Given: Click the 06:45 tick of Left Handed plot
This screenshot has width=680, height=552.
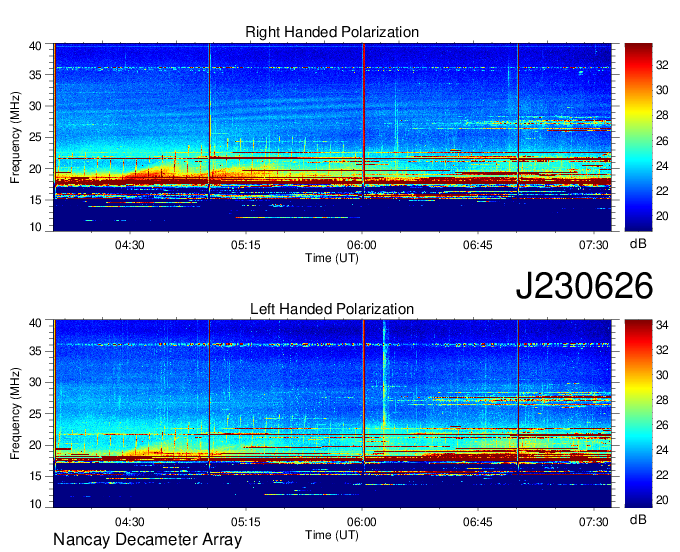Looking at the screenshot, I should click(477, 522).
